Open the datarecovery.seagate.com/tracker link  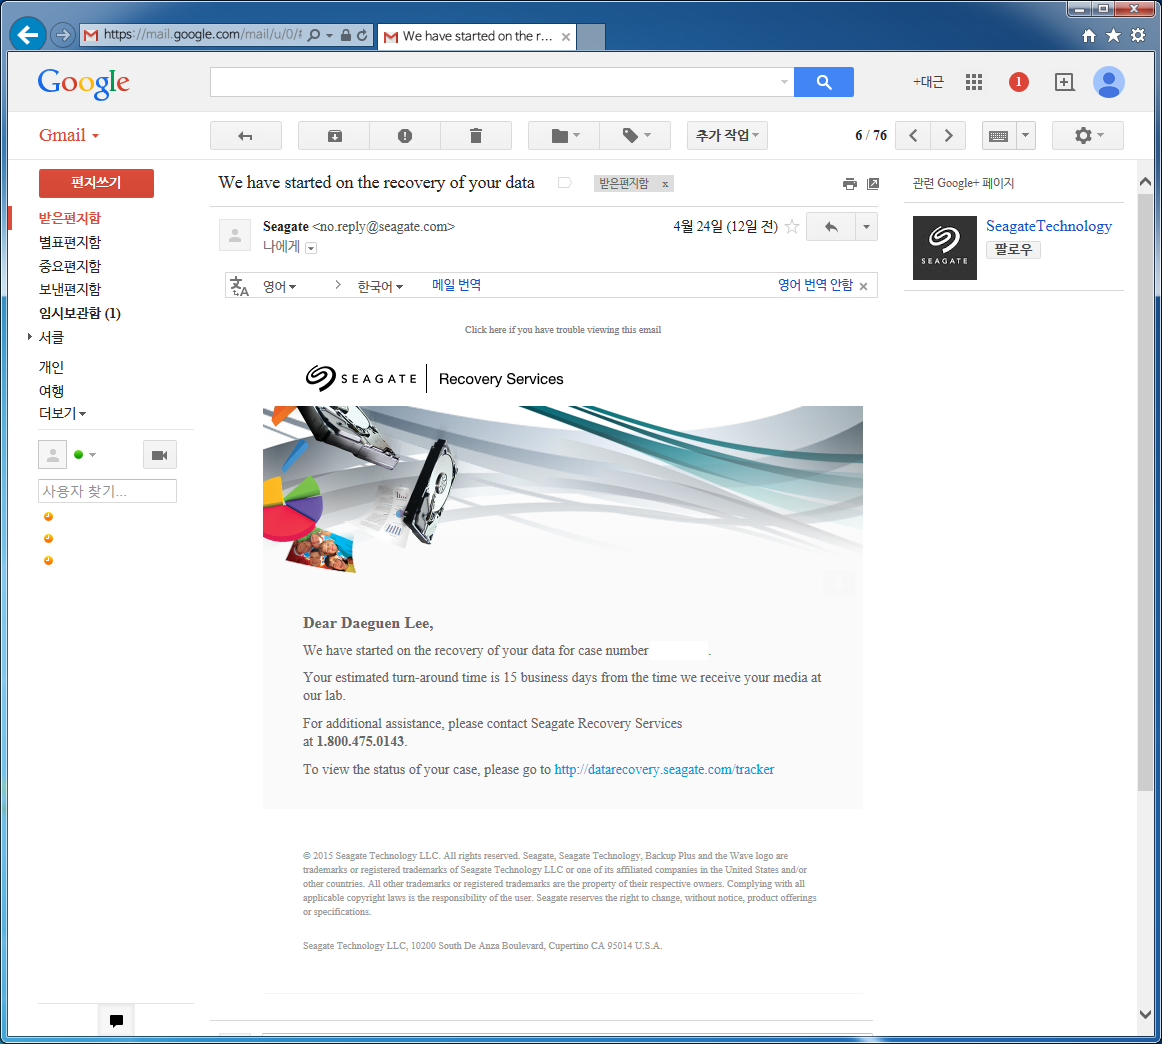664,770
